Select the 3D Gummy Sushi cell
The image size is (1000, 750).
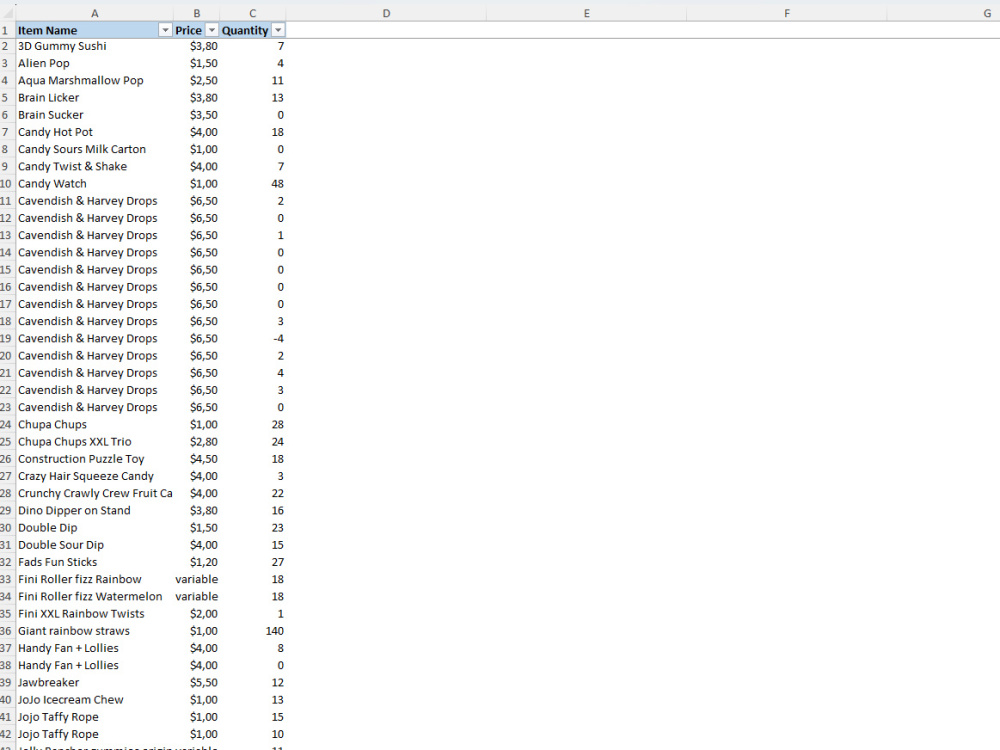pyautogui.click(x=94, y=46)
